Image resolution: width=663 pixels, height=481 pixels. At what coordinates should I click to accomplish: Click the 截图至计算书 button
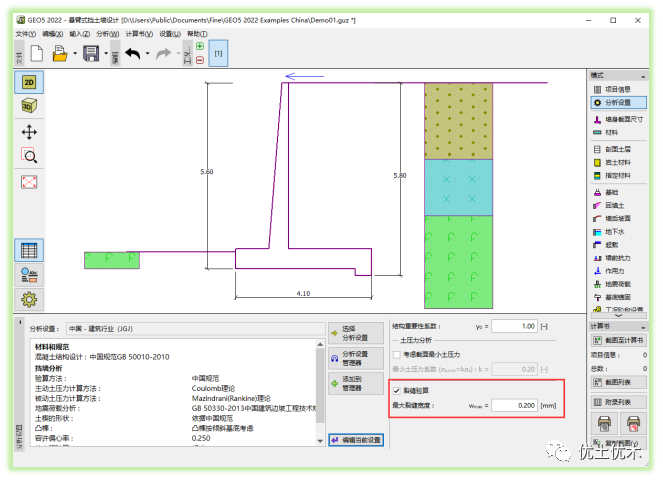(618, 340)
